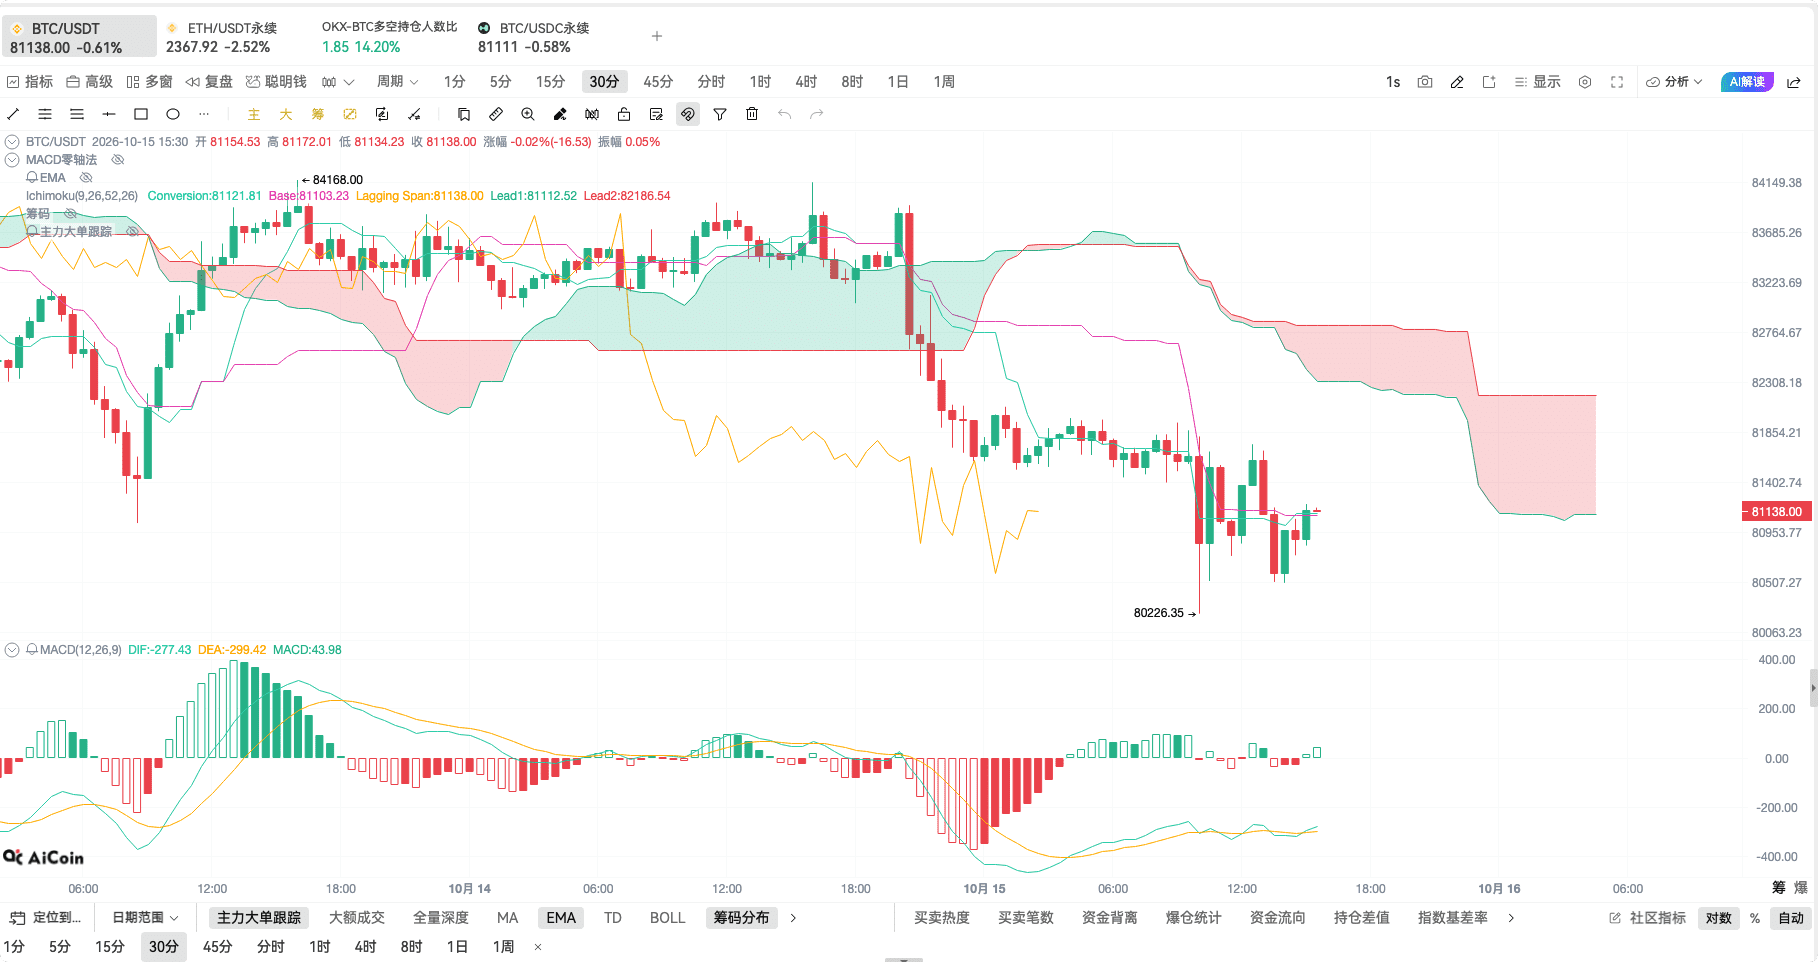
Task: Switch to BTC/USDC永续 tab
Action: [x=534, y=37]
